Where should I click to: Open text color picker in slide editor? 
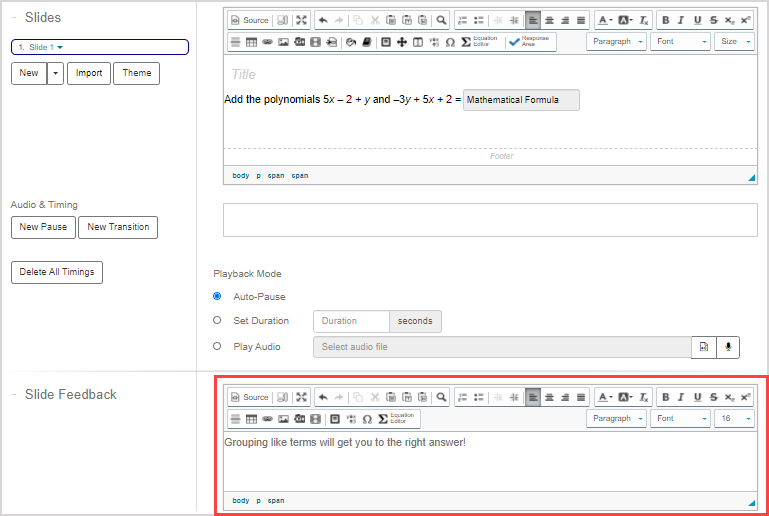(605, 20)
